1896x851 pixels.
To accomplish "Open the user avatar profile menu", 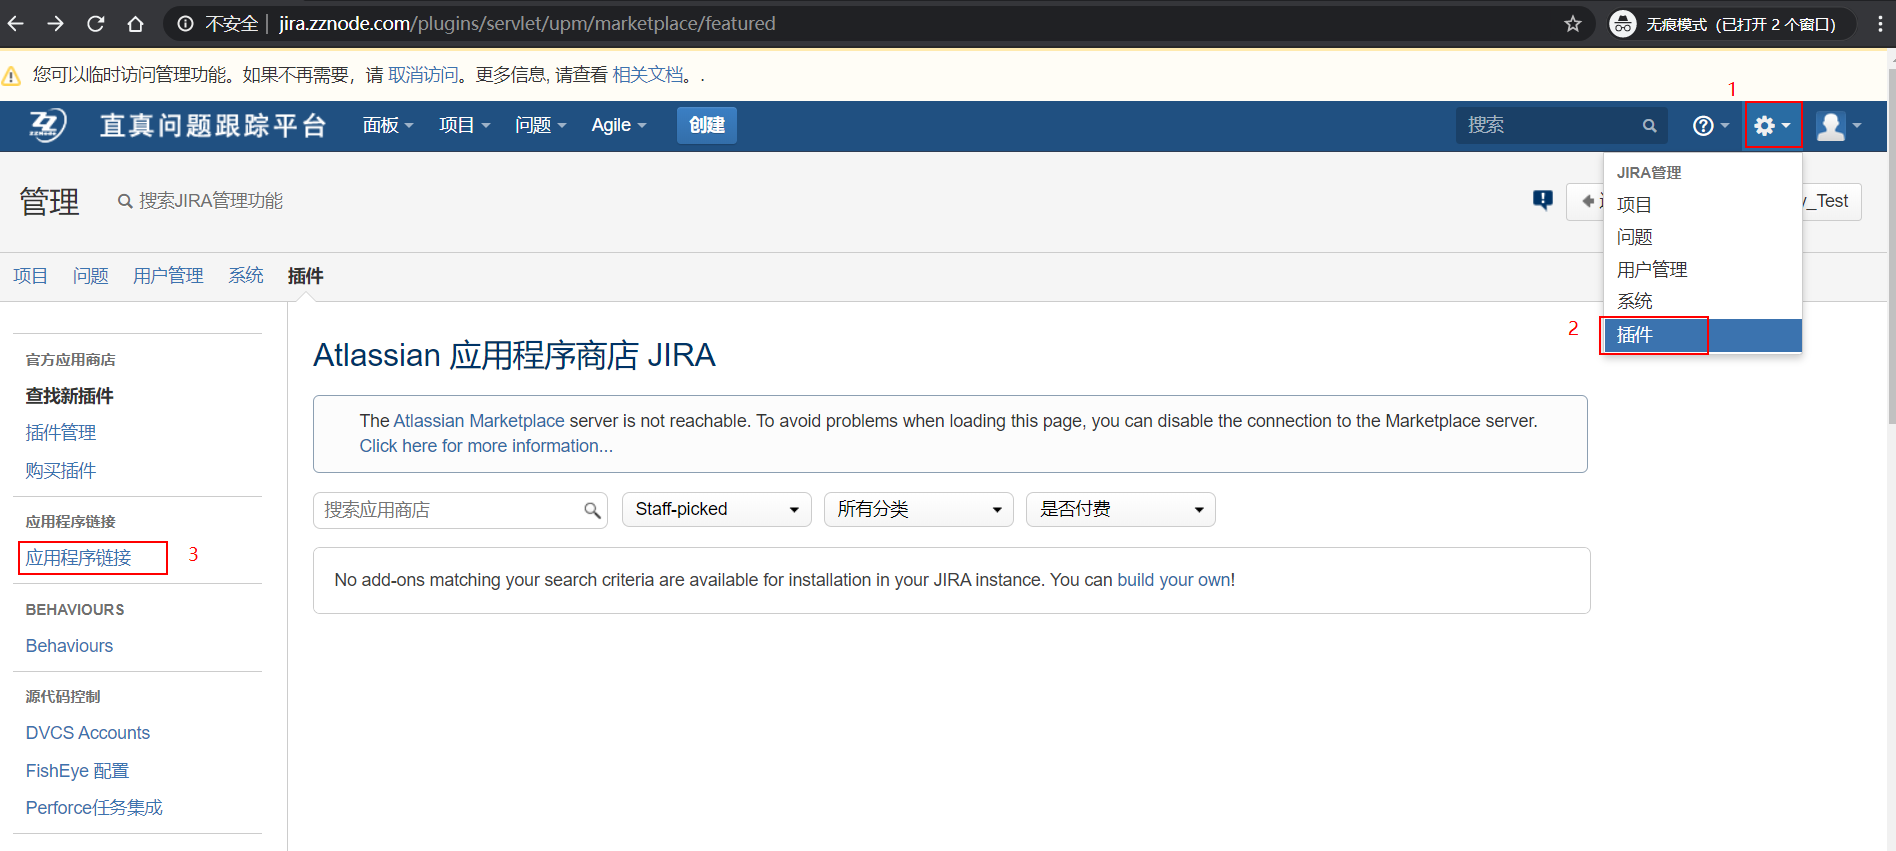I will click(1838, 126).
